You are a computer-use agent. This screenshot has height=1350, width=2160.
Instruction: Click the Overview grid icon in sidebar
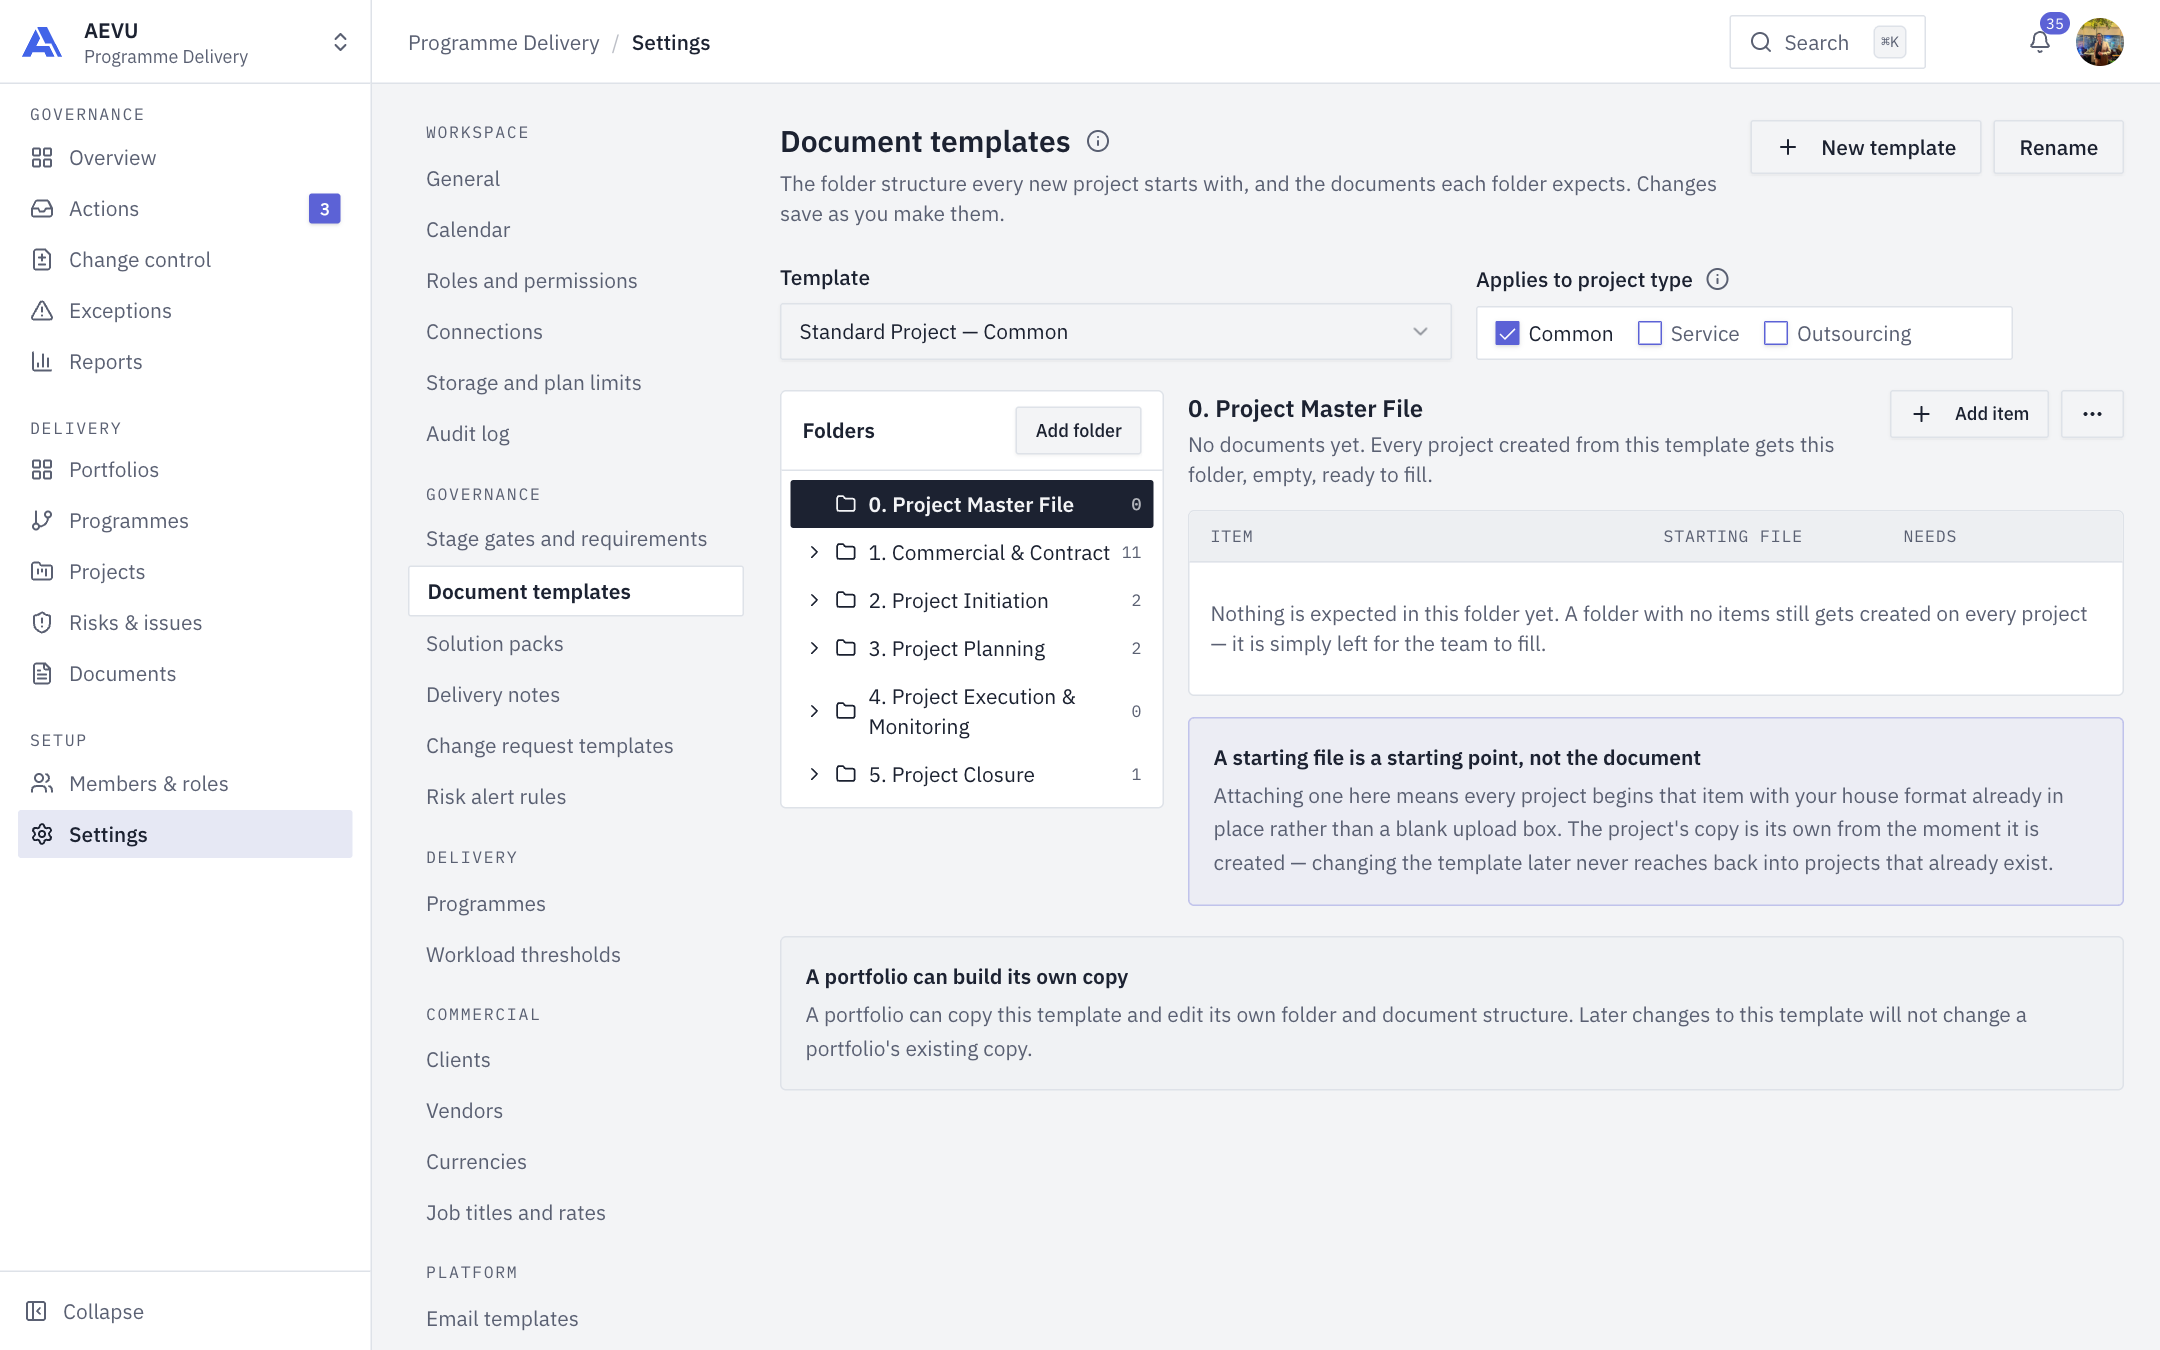tap(42, 158)
